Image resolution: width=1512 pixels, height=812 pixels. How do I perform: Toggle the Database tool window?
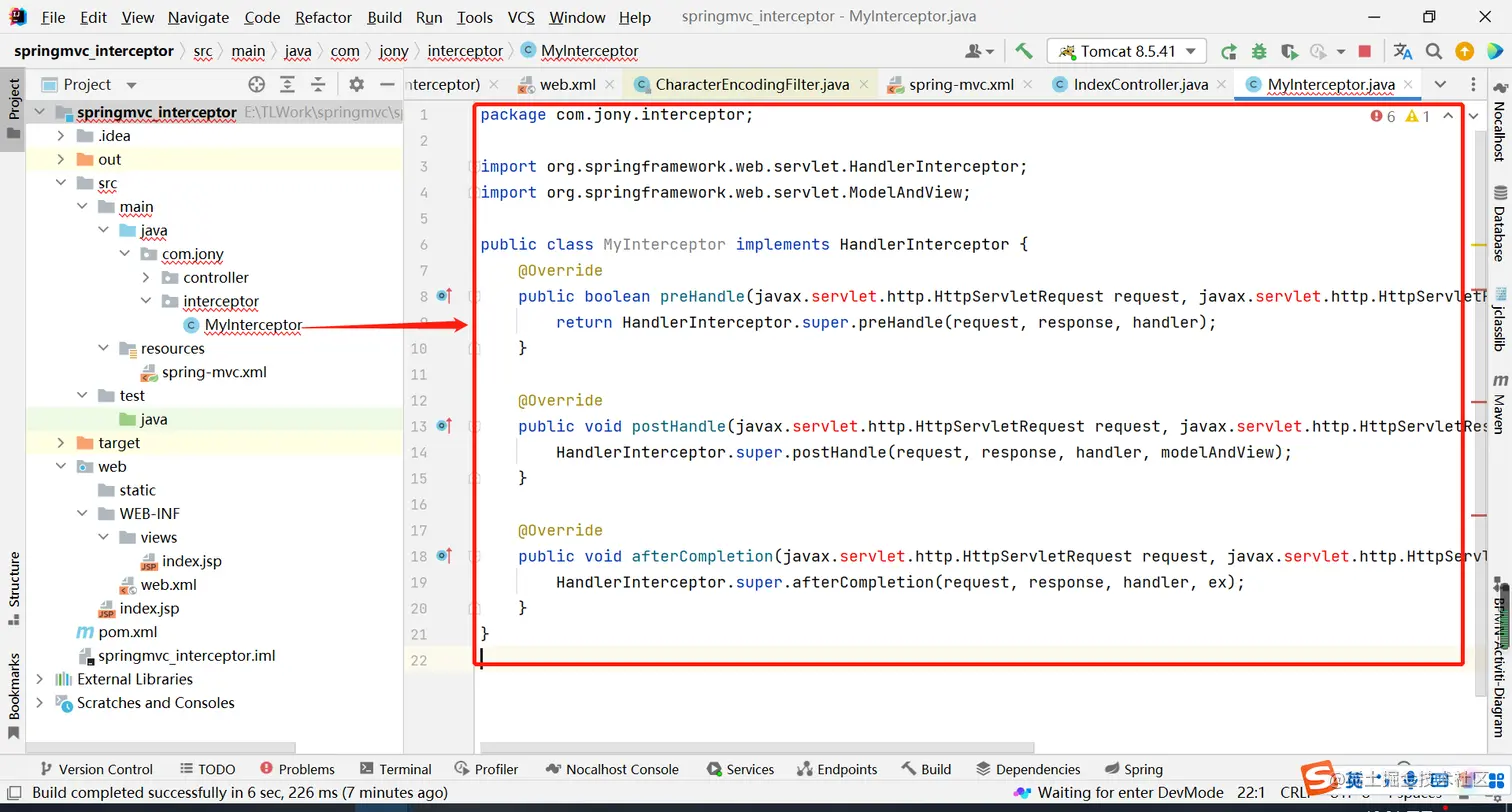pos(1499,223)
